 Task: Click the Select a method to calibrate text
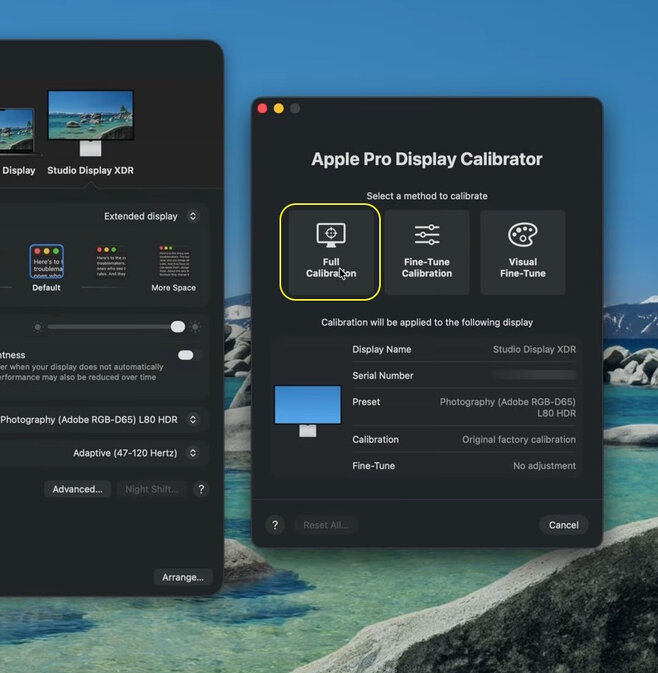click(427, 196)
